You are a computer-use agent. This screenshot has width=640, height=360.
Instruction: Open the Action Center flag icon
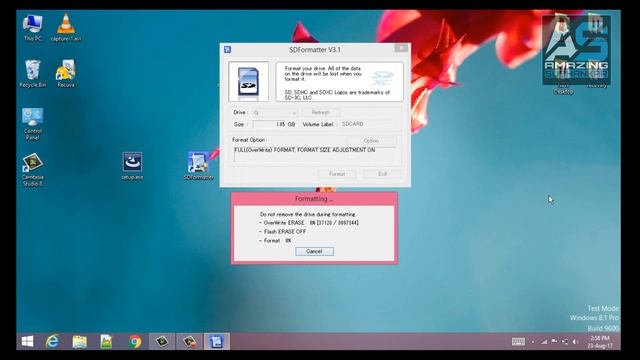coord(554,342)
